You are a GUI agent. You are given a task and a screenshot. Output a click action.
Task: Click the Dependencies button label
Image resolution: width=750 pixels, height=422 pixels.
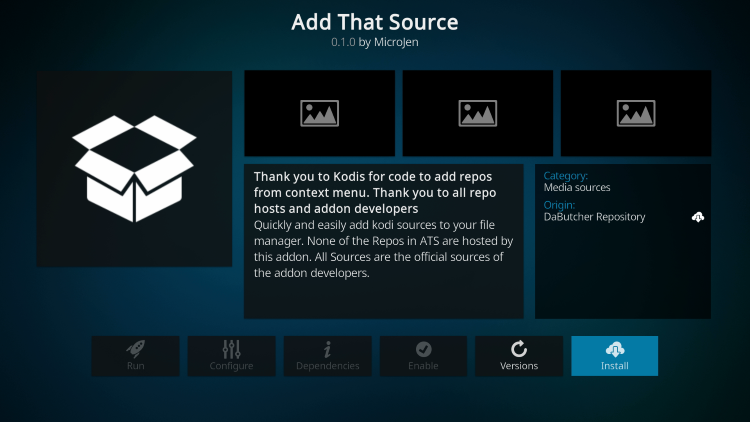[x=327, y=366]
